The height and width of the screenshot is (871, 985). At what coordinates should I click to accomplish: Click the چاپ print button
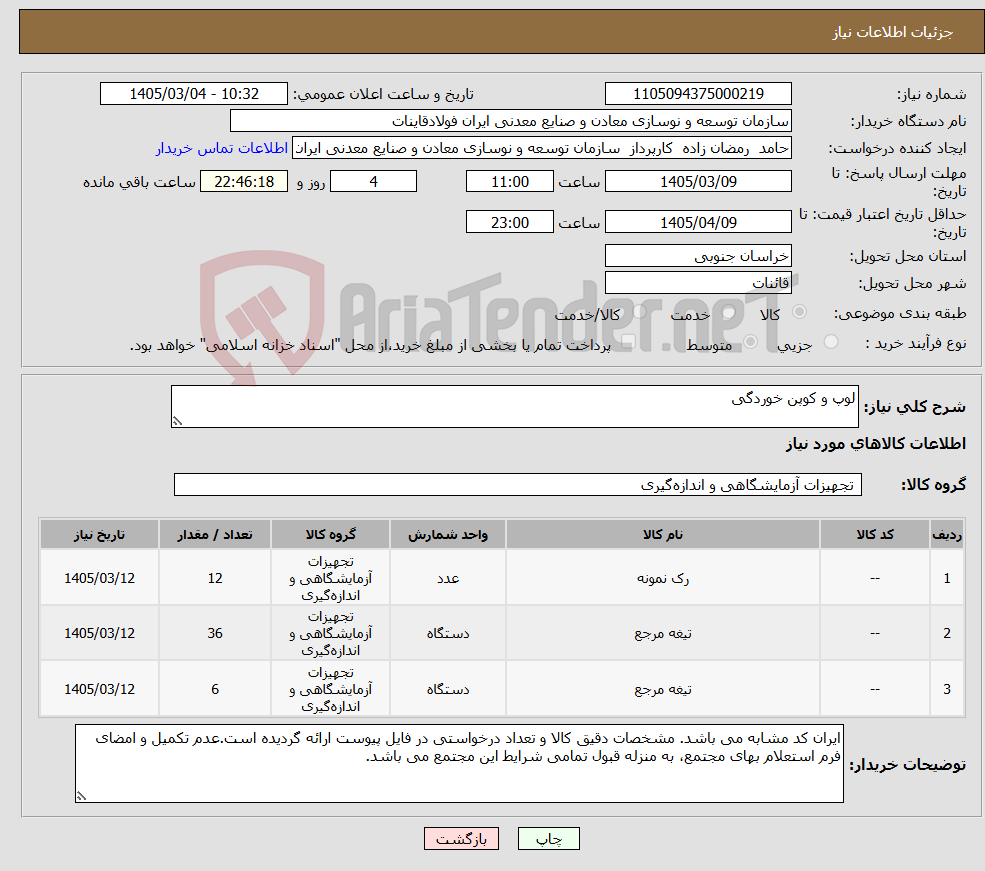tap(548, 838)
